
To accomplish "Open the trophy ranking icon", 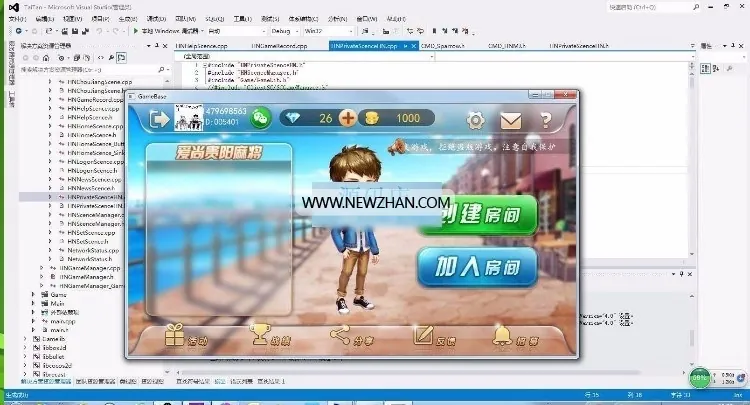I will click(x=259, y=334).
